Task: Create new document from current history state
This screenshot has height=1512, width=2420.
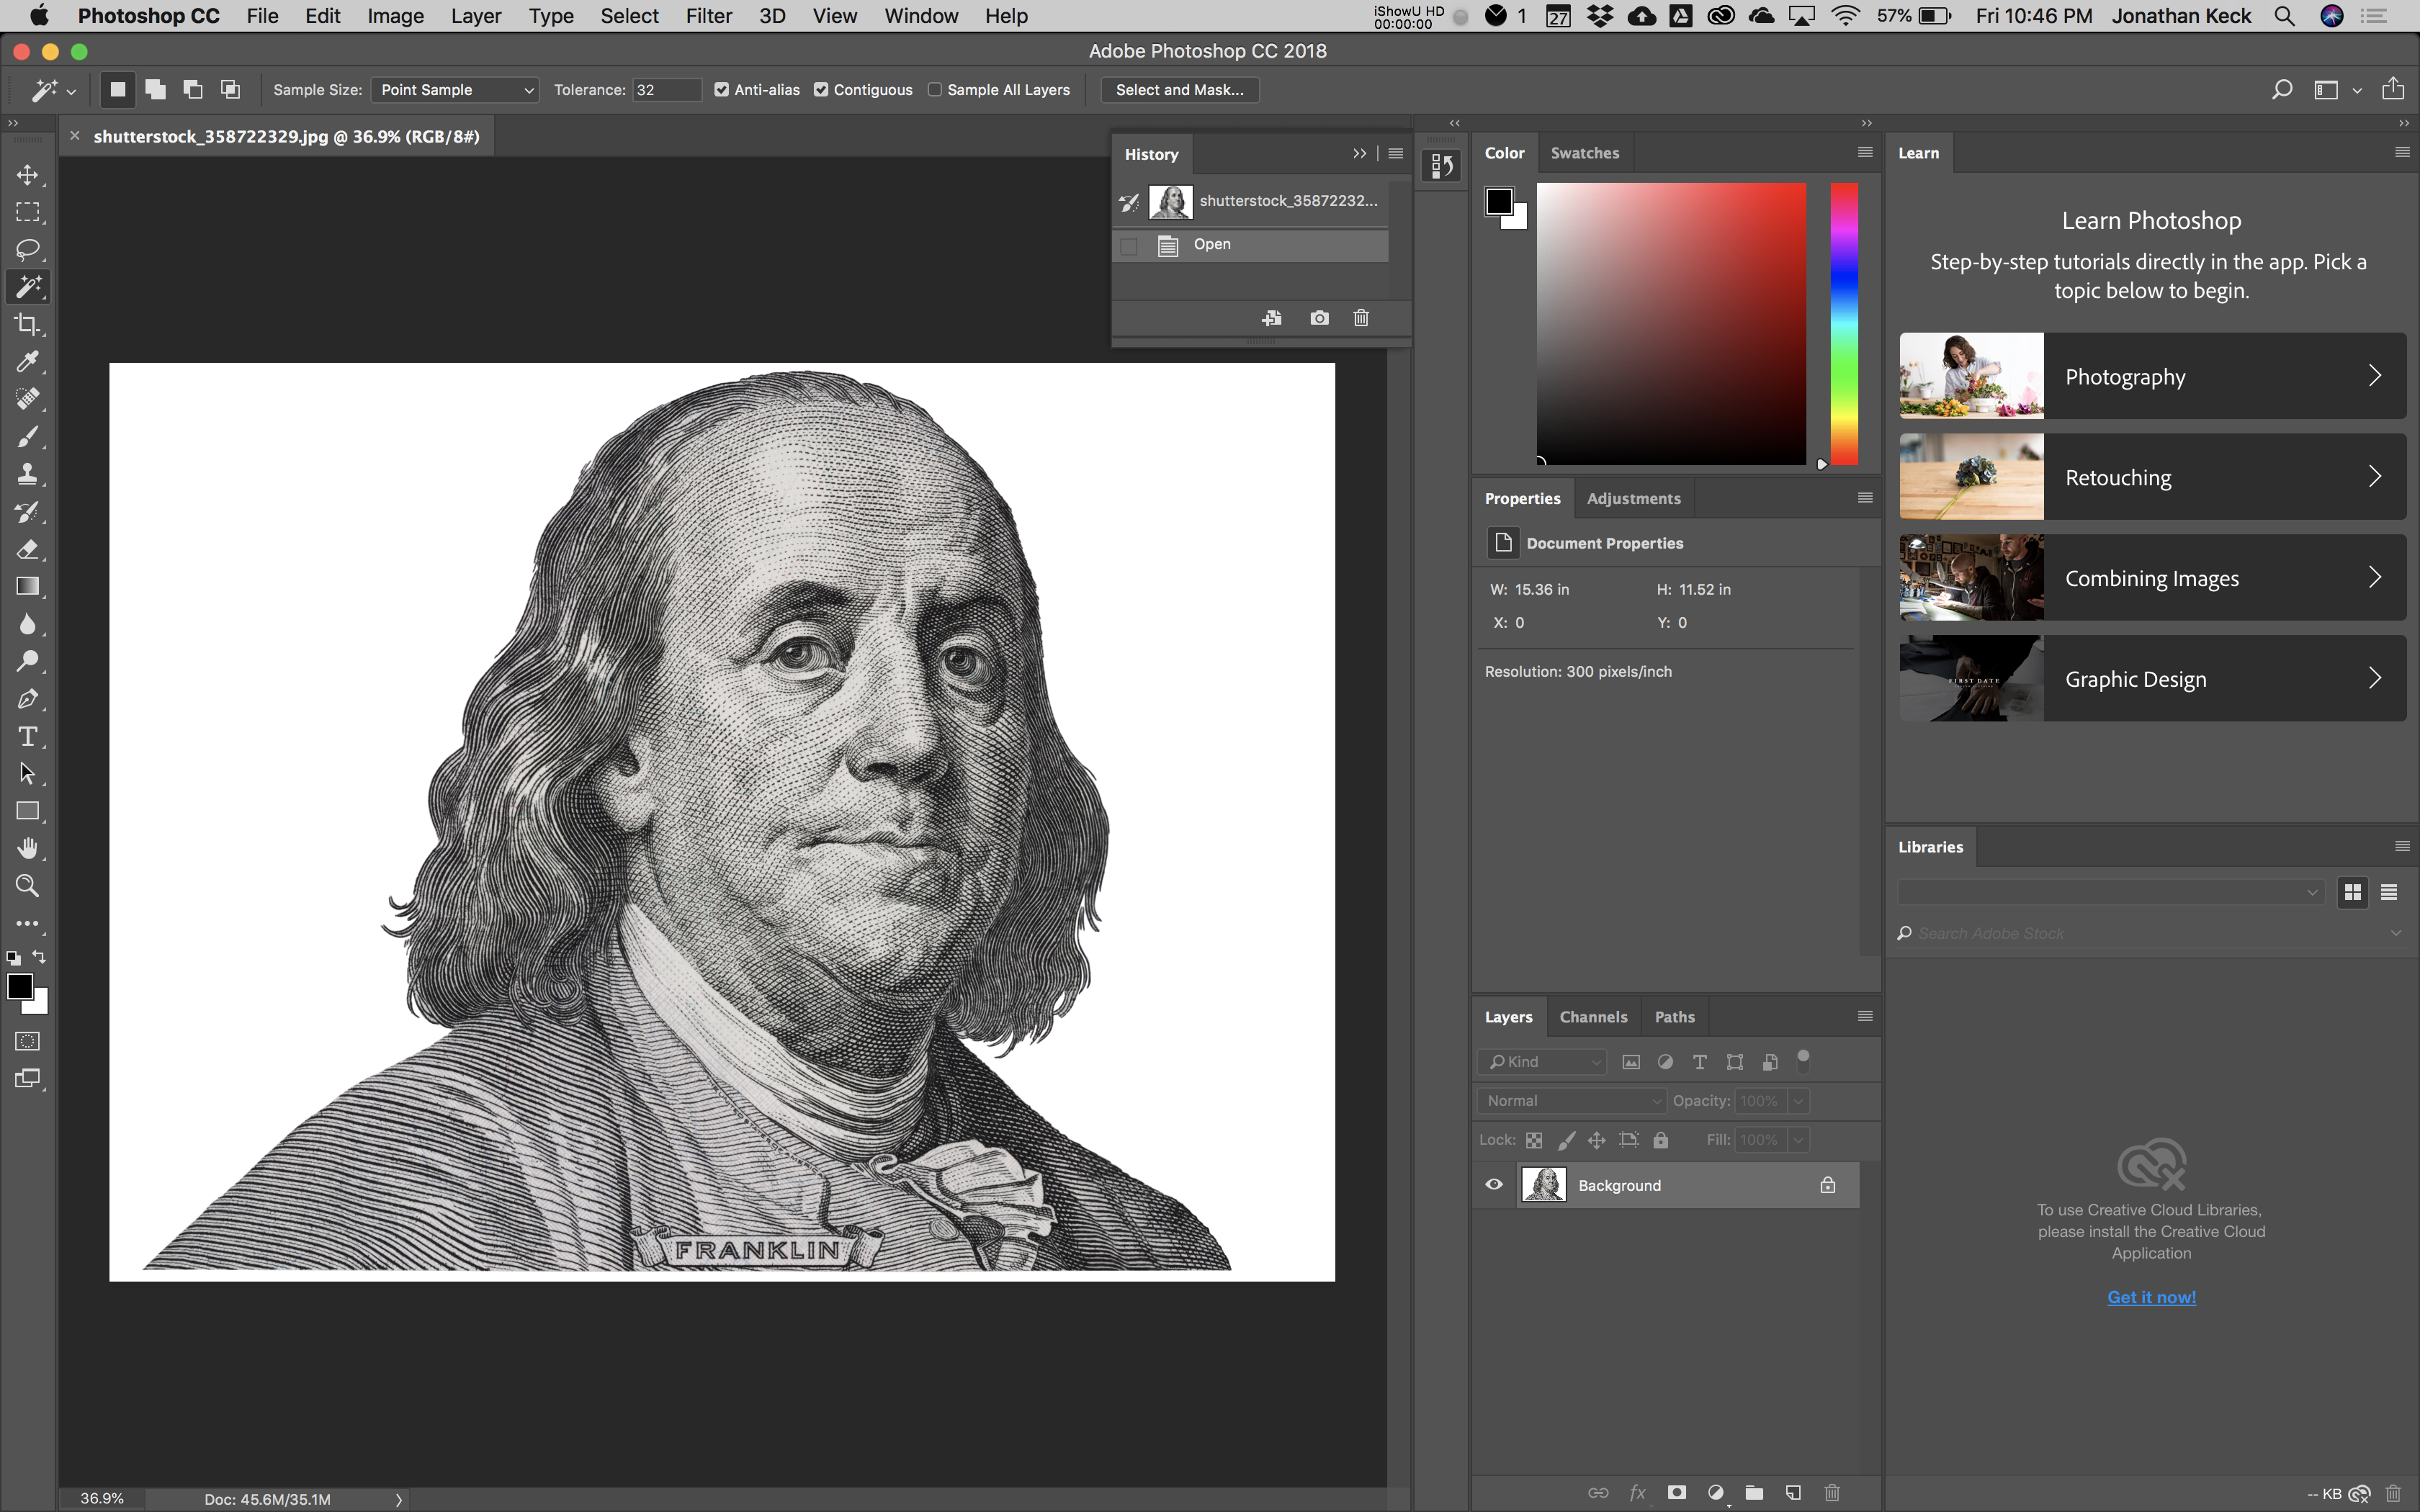Action: (1272, 318)
